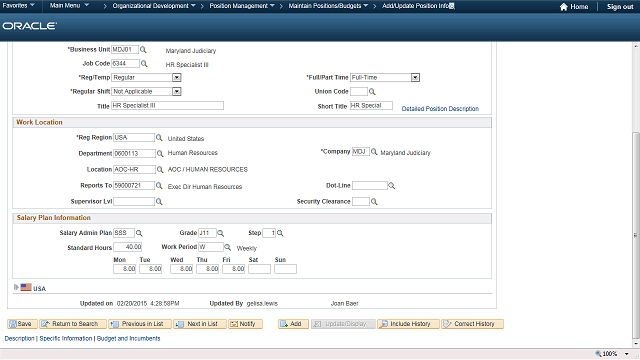This screenshot has width=640, height=360.
Task: Open the Regular Shift dropdown
Action: click(x=176, y=91)
